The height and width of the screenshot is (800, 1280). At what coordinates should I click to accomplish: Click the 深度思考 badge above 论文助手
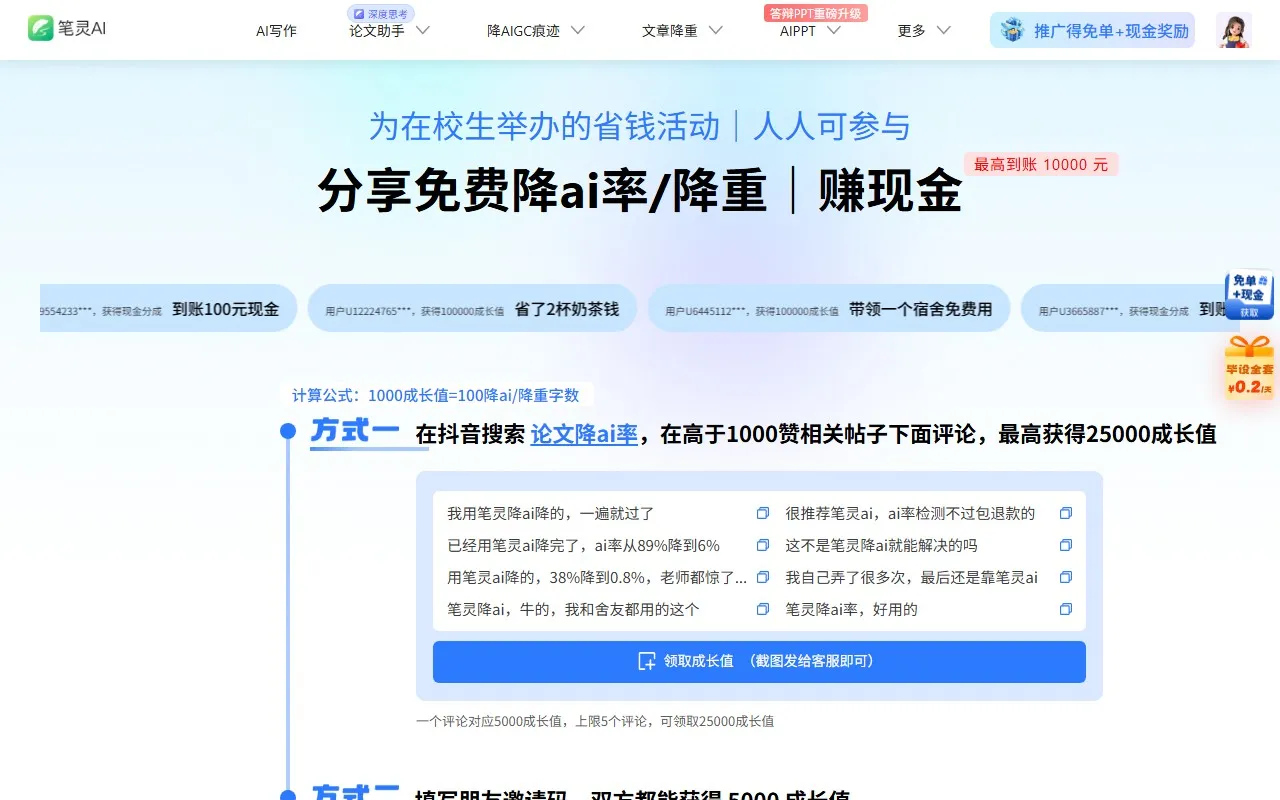(379, 12)
